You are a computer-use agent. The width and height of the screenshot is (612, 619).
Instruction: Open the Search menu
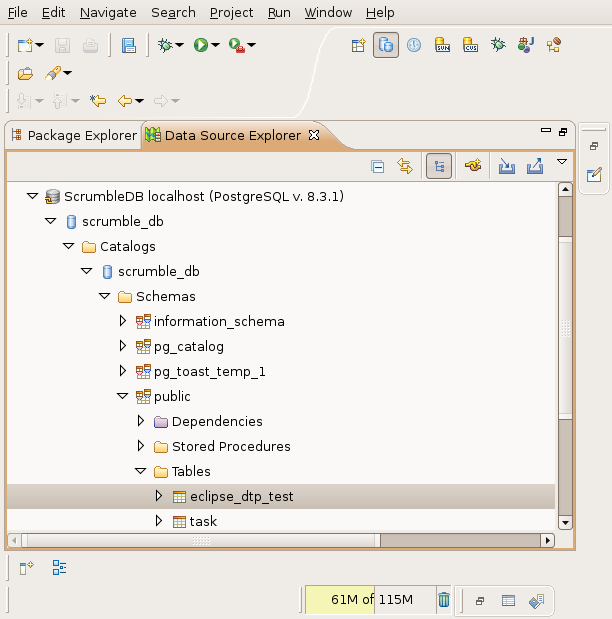tap(173, 13)
